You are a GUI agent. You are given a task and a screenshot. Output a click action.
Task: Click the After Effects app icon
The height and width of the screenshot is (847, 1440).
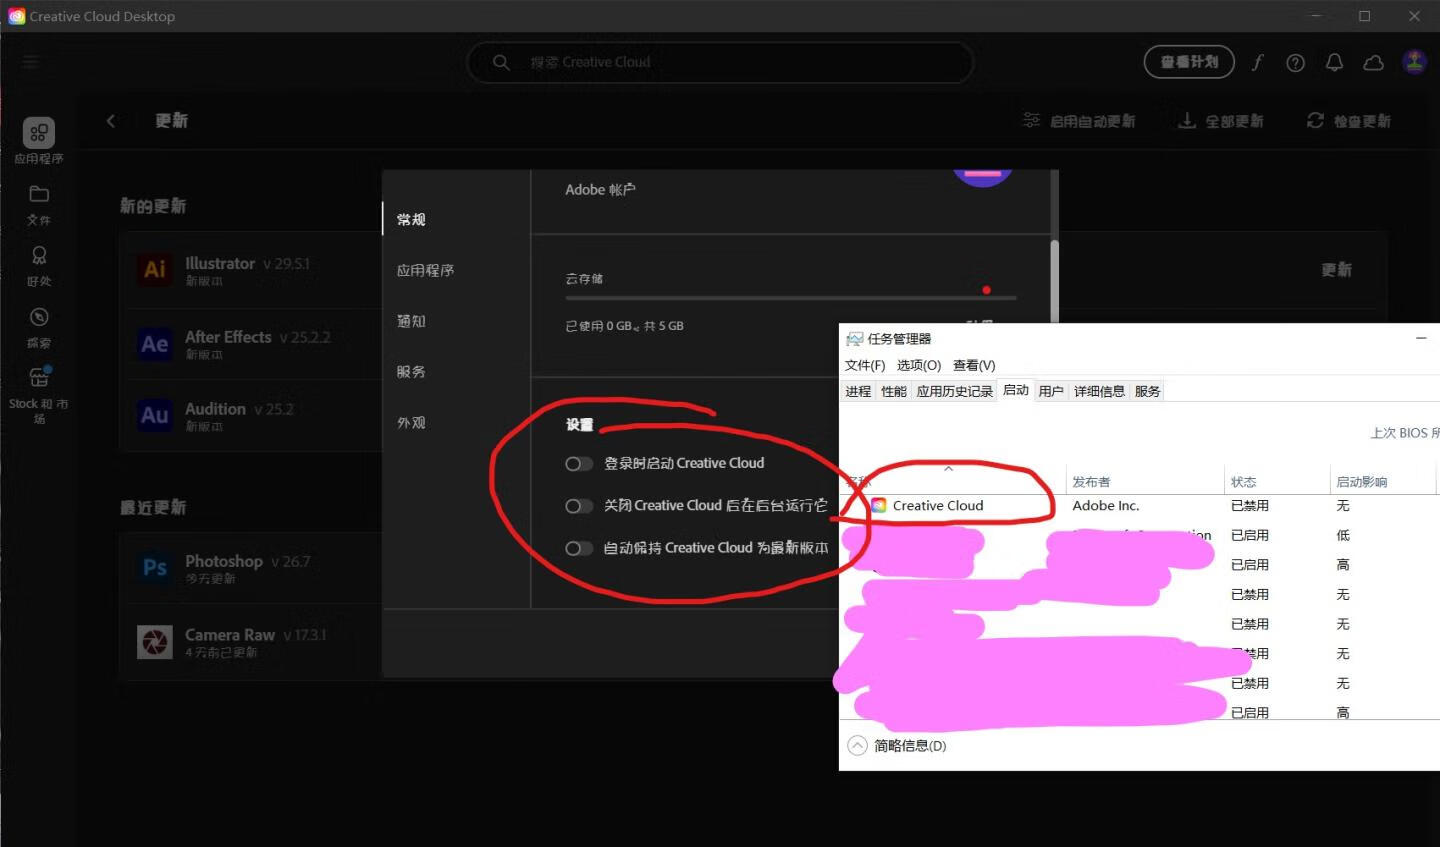[x=155, y=344]
